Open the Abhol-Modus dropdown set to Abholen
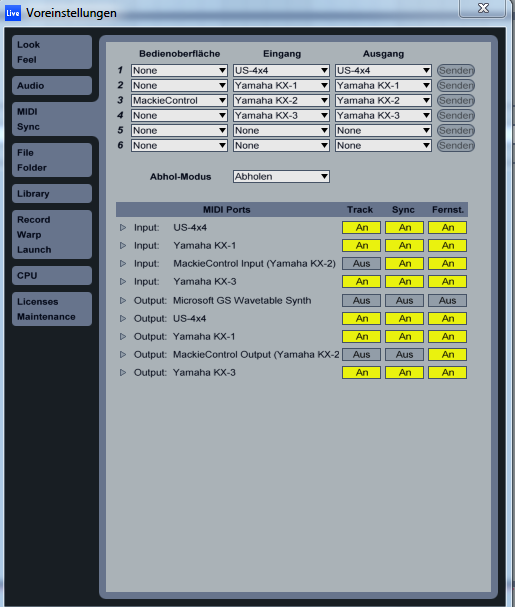This screenshot has height=607, width=515. [281, 177]
